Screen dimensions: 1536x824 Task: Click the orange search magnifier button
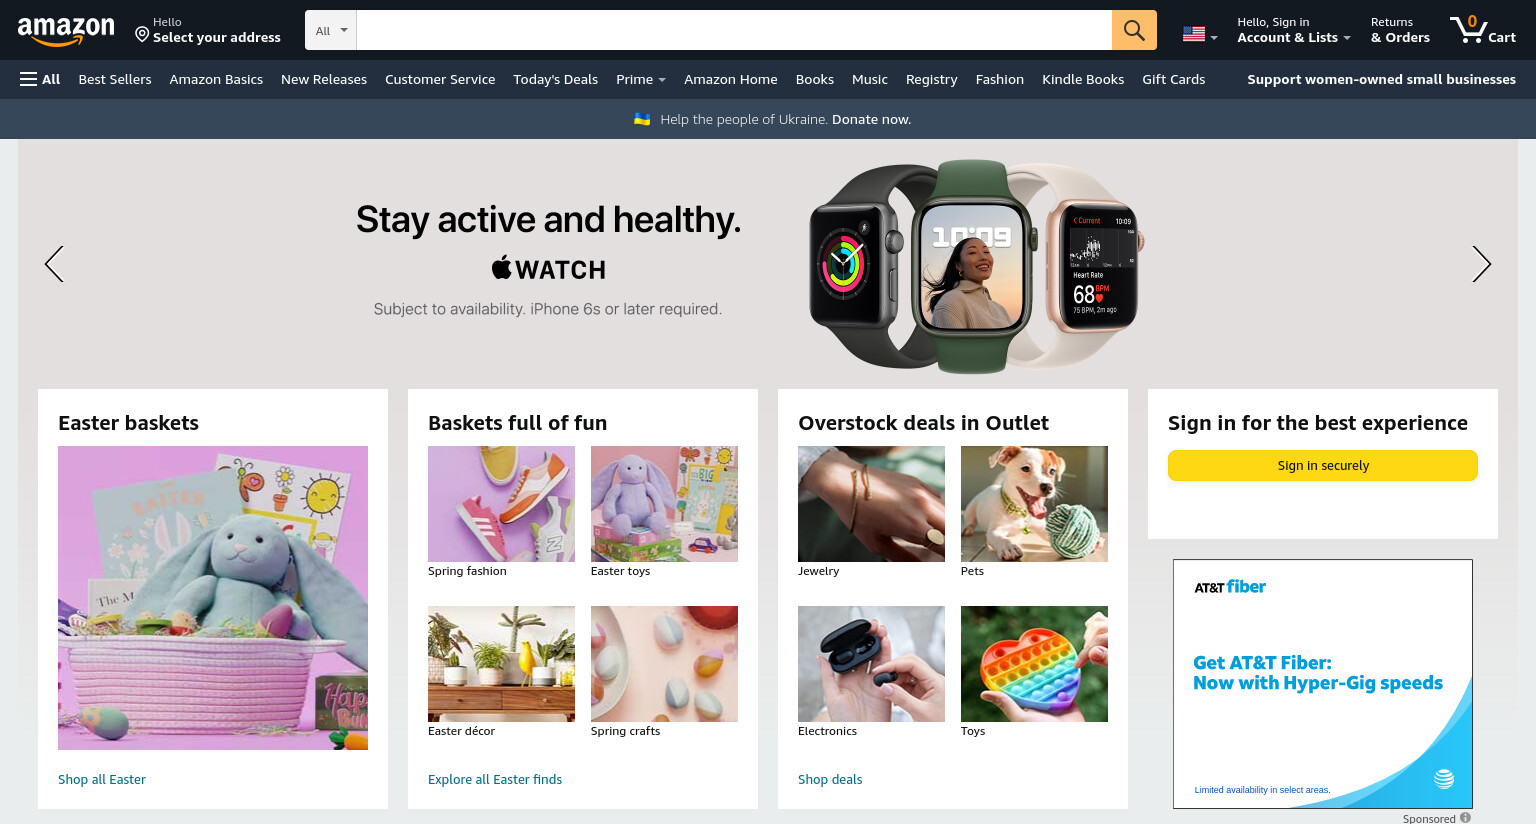pyautogui.click(x=1134, y=30)
